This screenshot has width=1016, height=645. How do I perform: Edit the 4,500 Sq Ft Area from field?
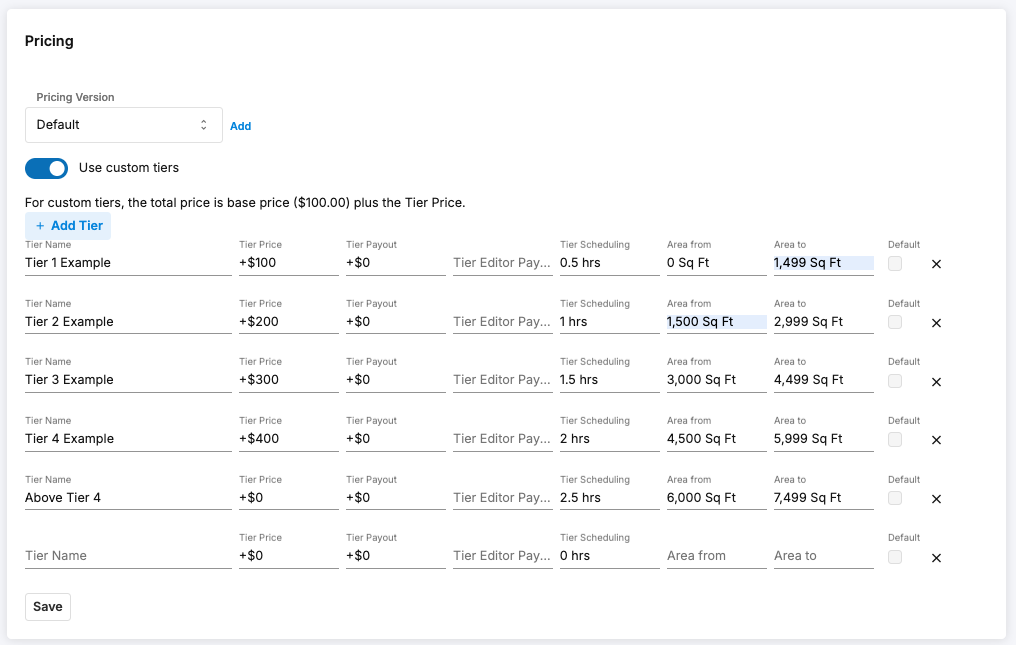click(717, 439)
